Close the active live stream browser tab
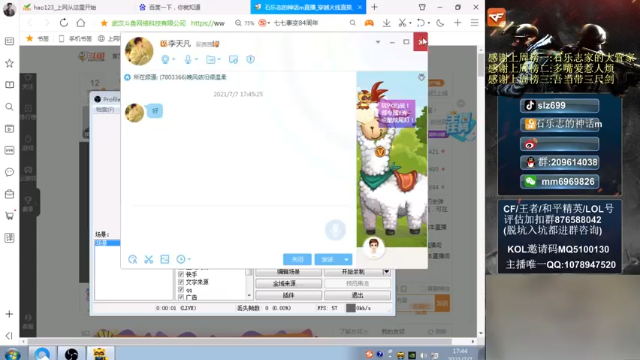 (360, 7)
